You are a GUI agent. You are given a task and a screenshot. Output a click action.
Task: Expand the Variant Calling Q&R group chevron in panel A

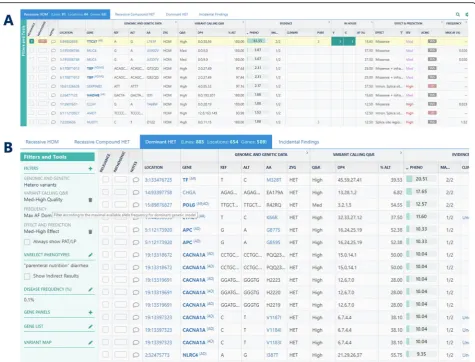pyautogui.click(x=244, y=23)
